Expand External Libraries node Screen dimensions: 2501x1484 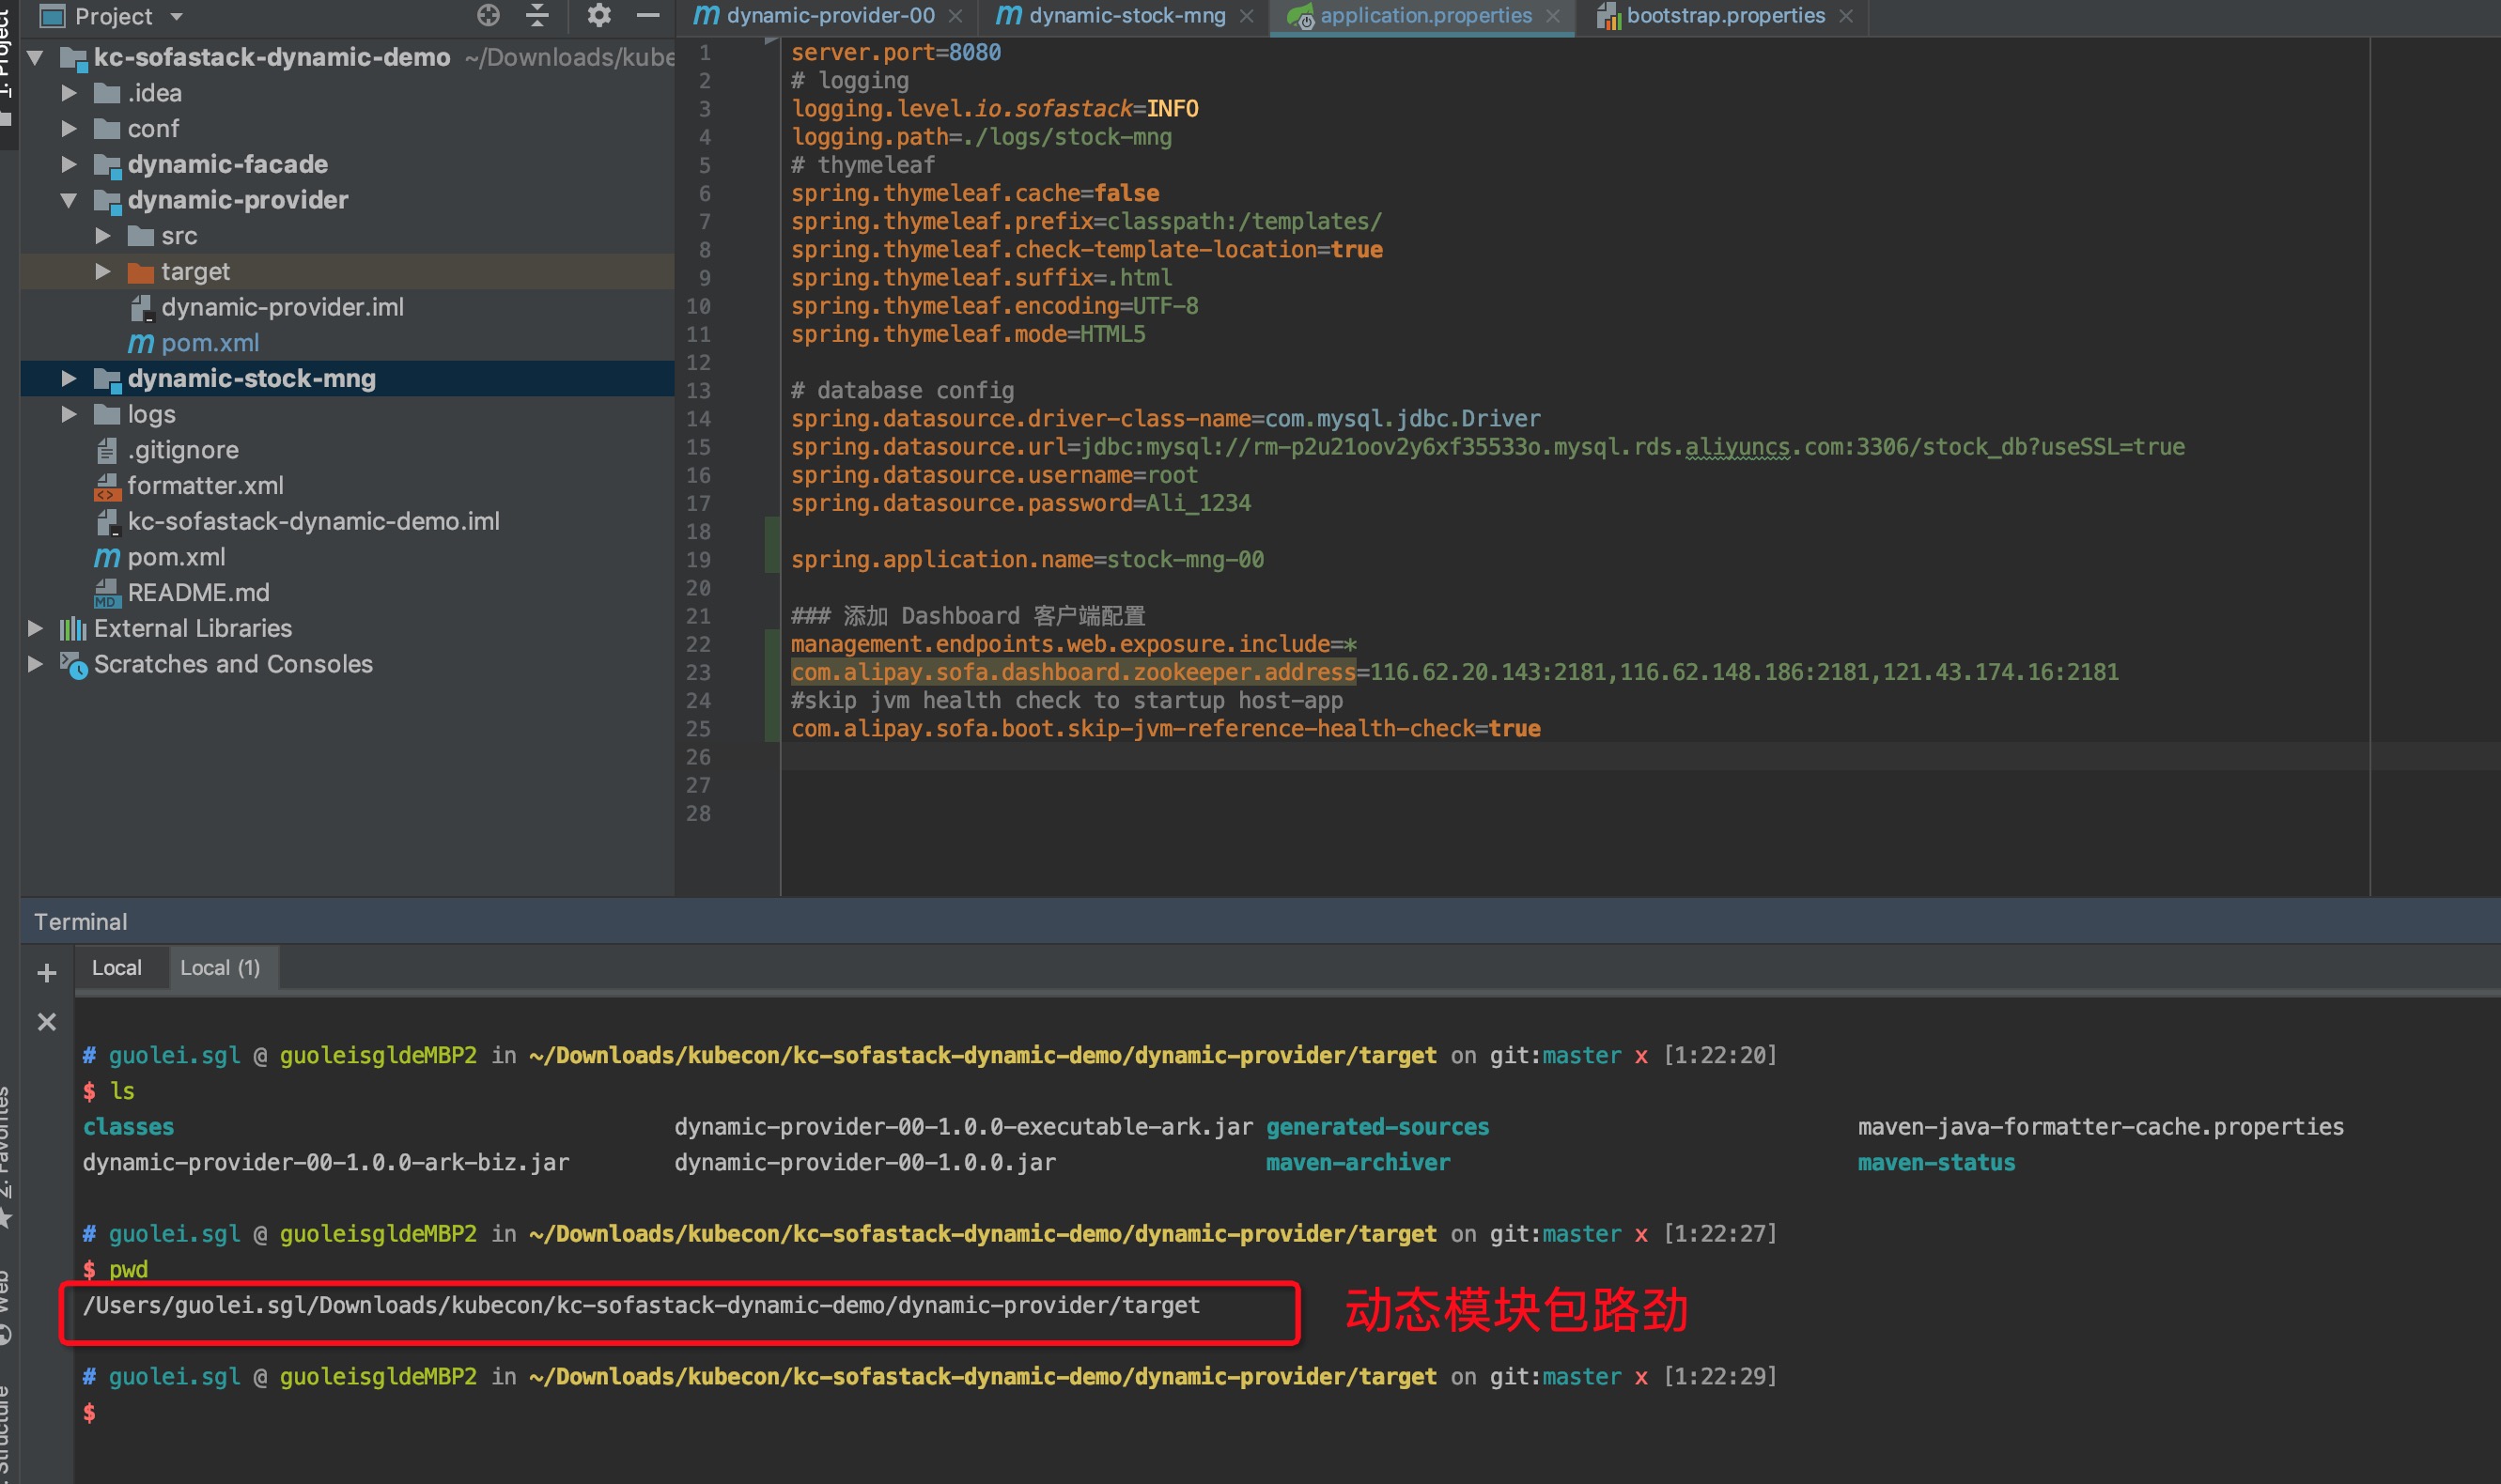pyautogui.click(x=35, y=628)
